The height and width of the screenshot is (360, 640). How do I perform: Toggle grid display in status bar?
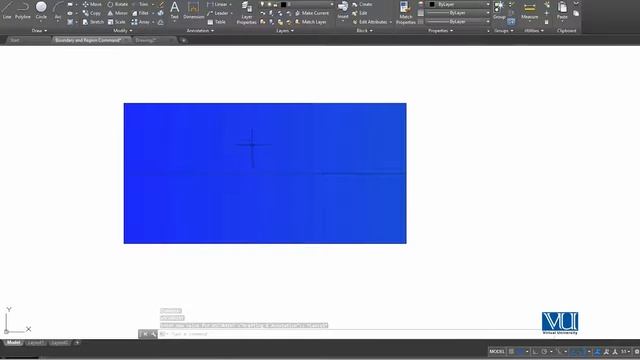(x=511, y=351)
